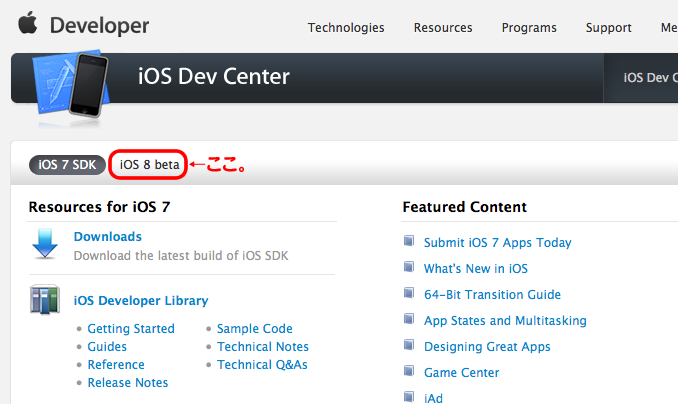Open Submit iOS 7 Apps Today link
The height and width of the screenshot is (404, 678).
coord(498,243)
